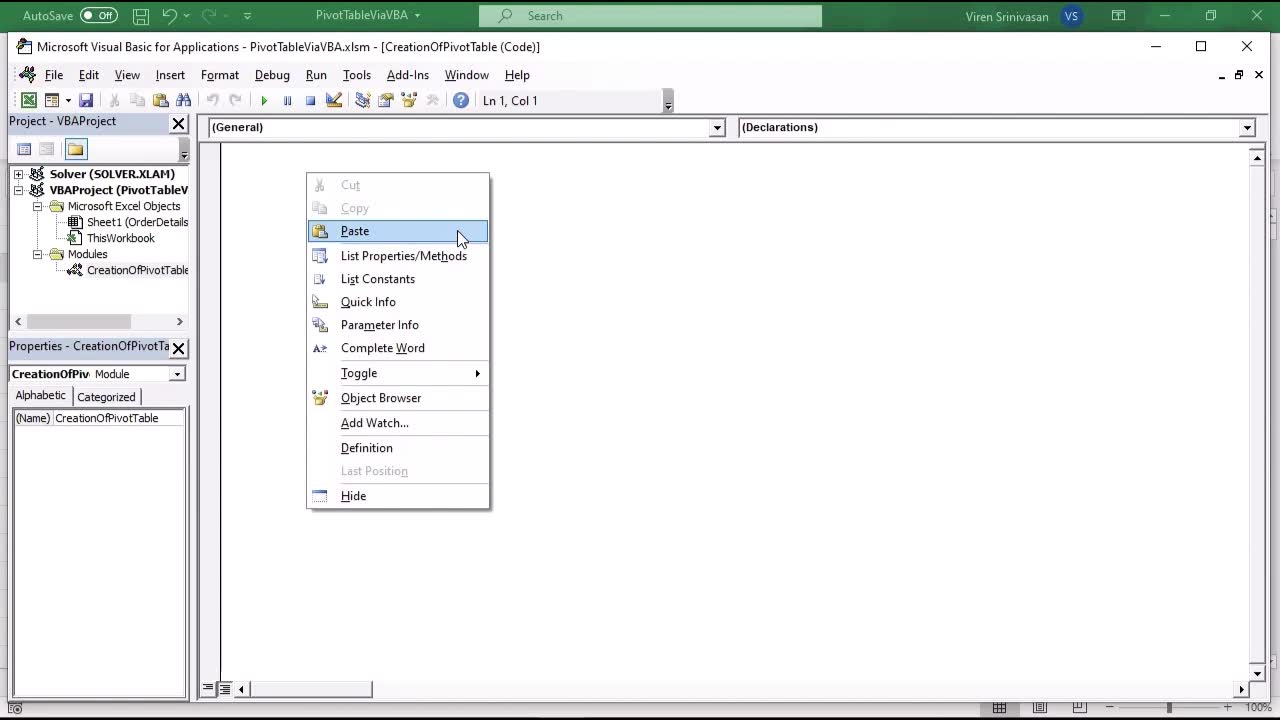1280x720 pixels.
Task: Click the toolbar options overflow arrow
Action: pyautogui.click(x=668, y=101)
